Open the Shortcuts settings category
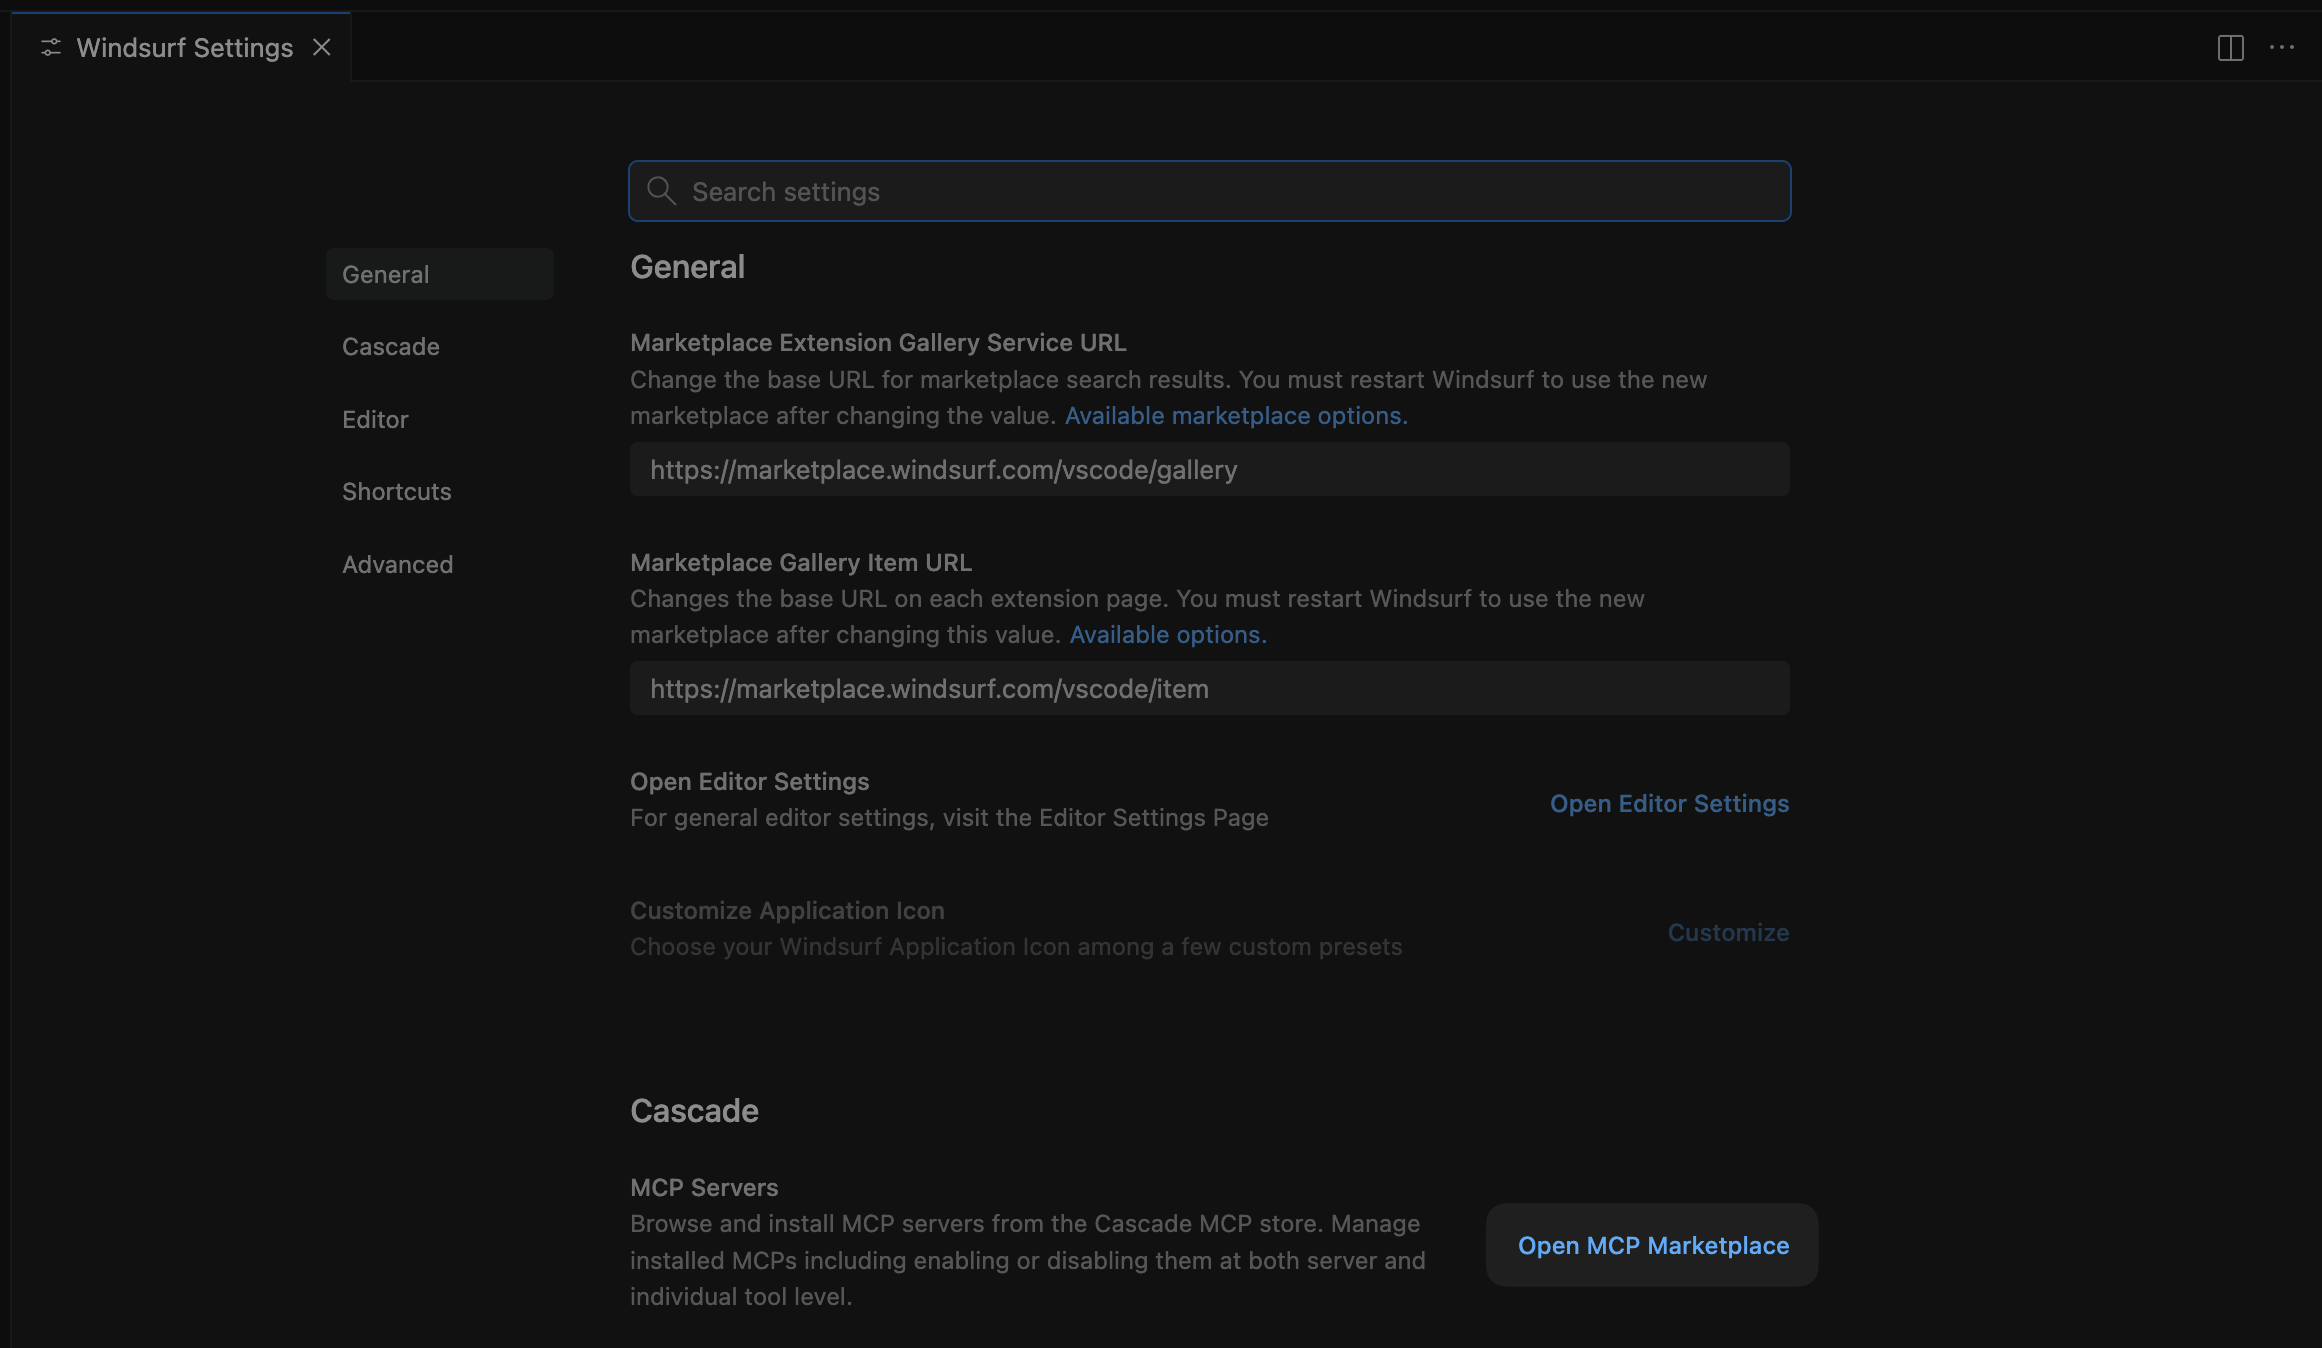The height and width of the screenshot is (1348, 2322). 396,492
